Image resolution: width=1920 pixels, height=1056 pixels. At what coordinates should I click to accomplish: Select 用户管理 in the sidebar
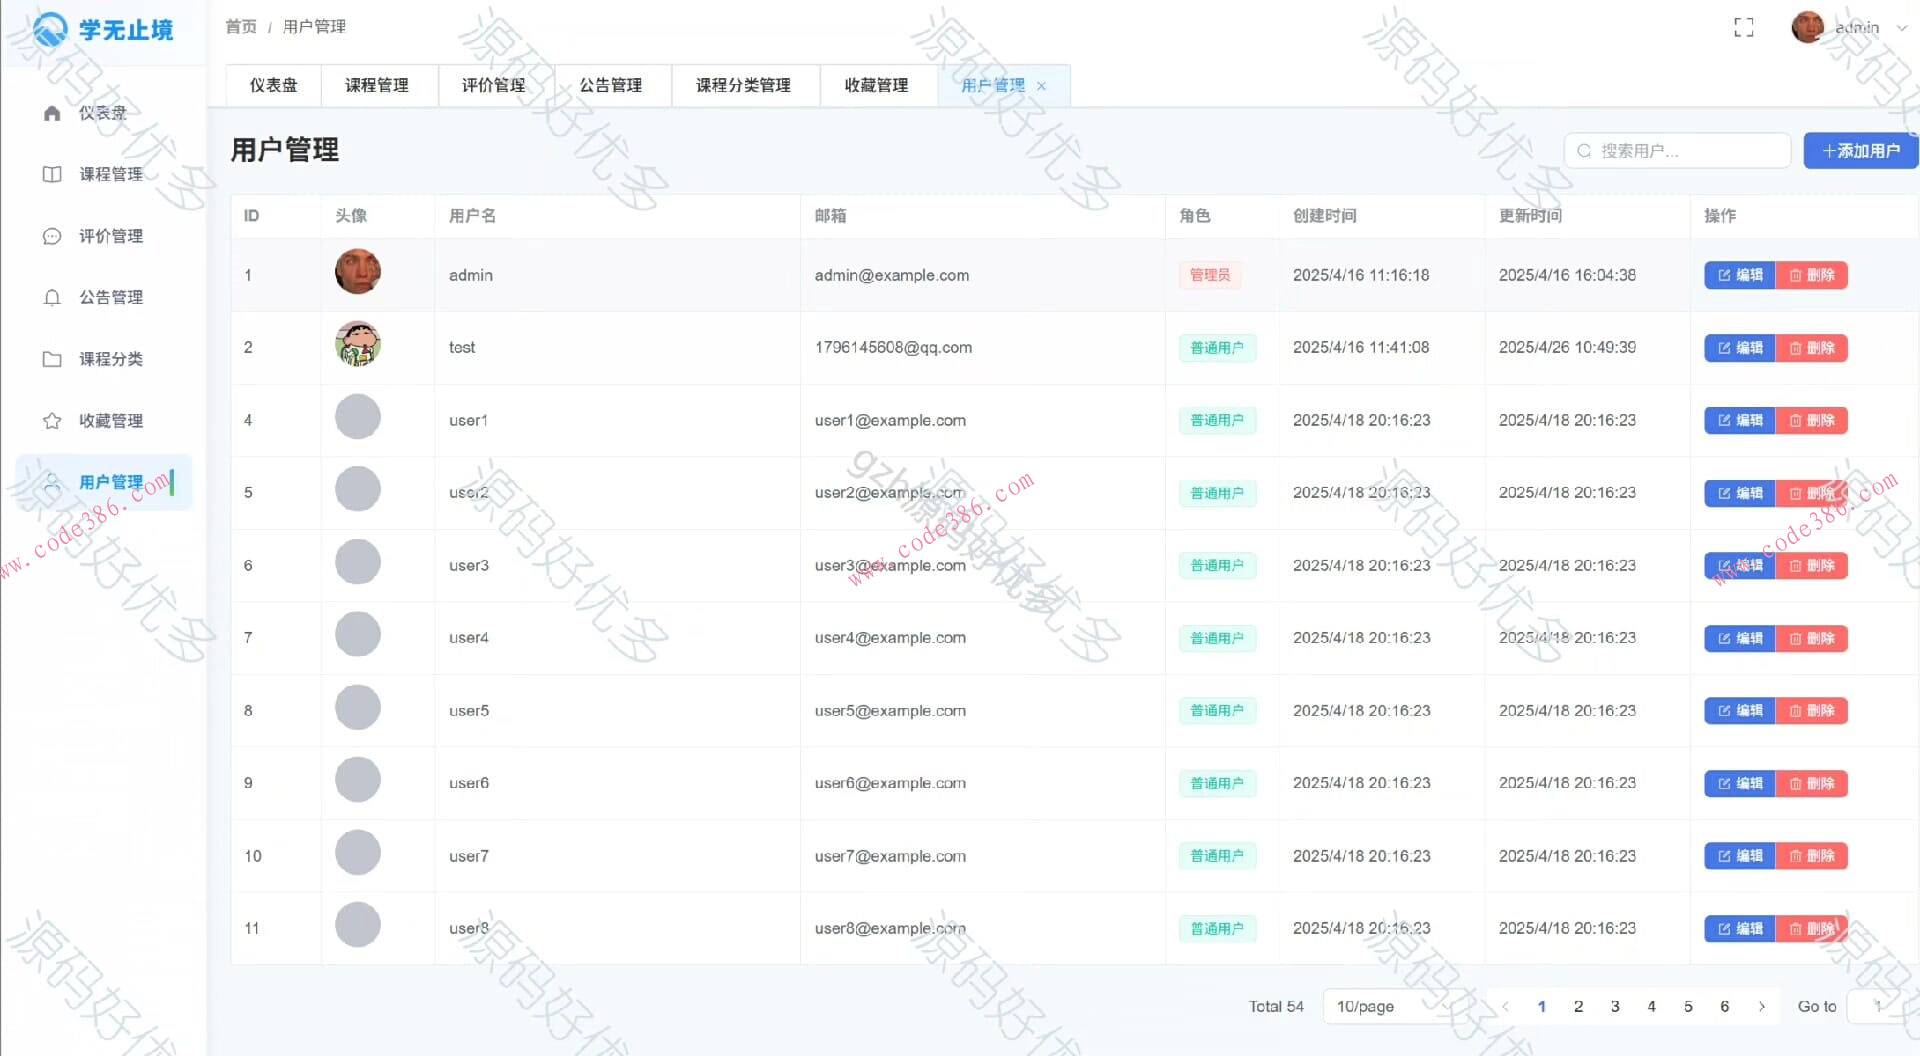tap(104, 482)
